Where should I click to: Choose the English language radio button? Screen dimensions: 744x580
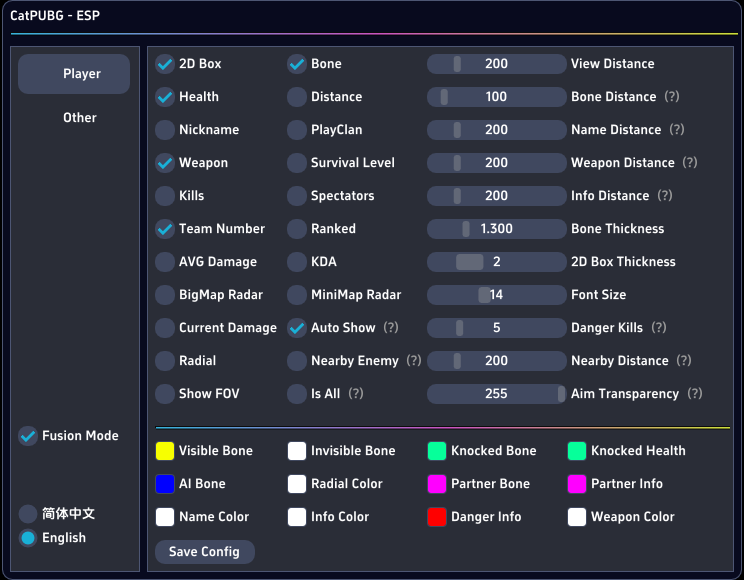tap(28, 538)
